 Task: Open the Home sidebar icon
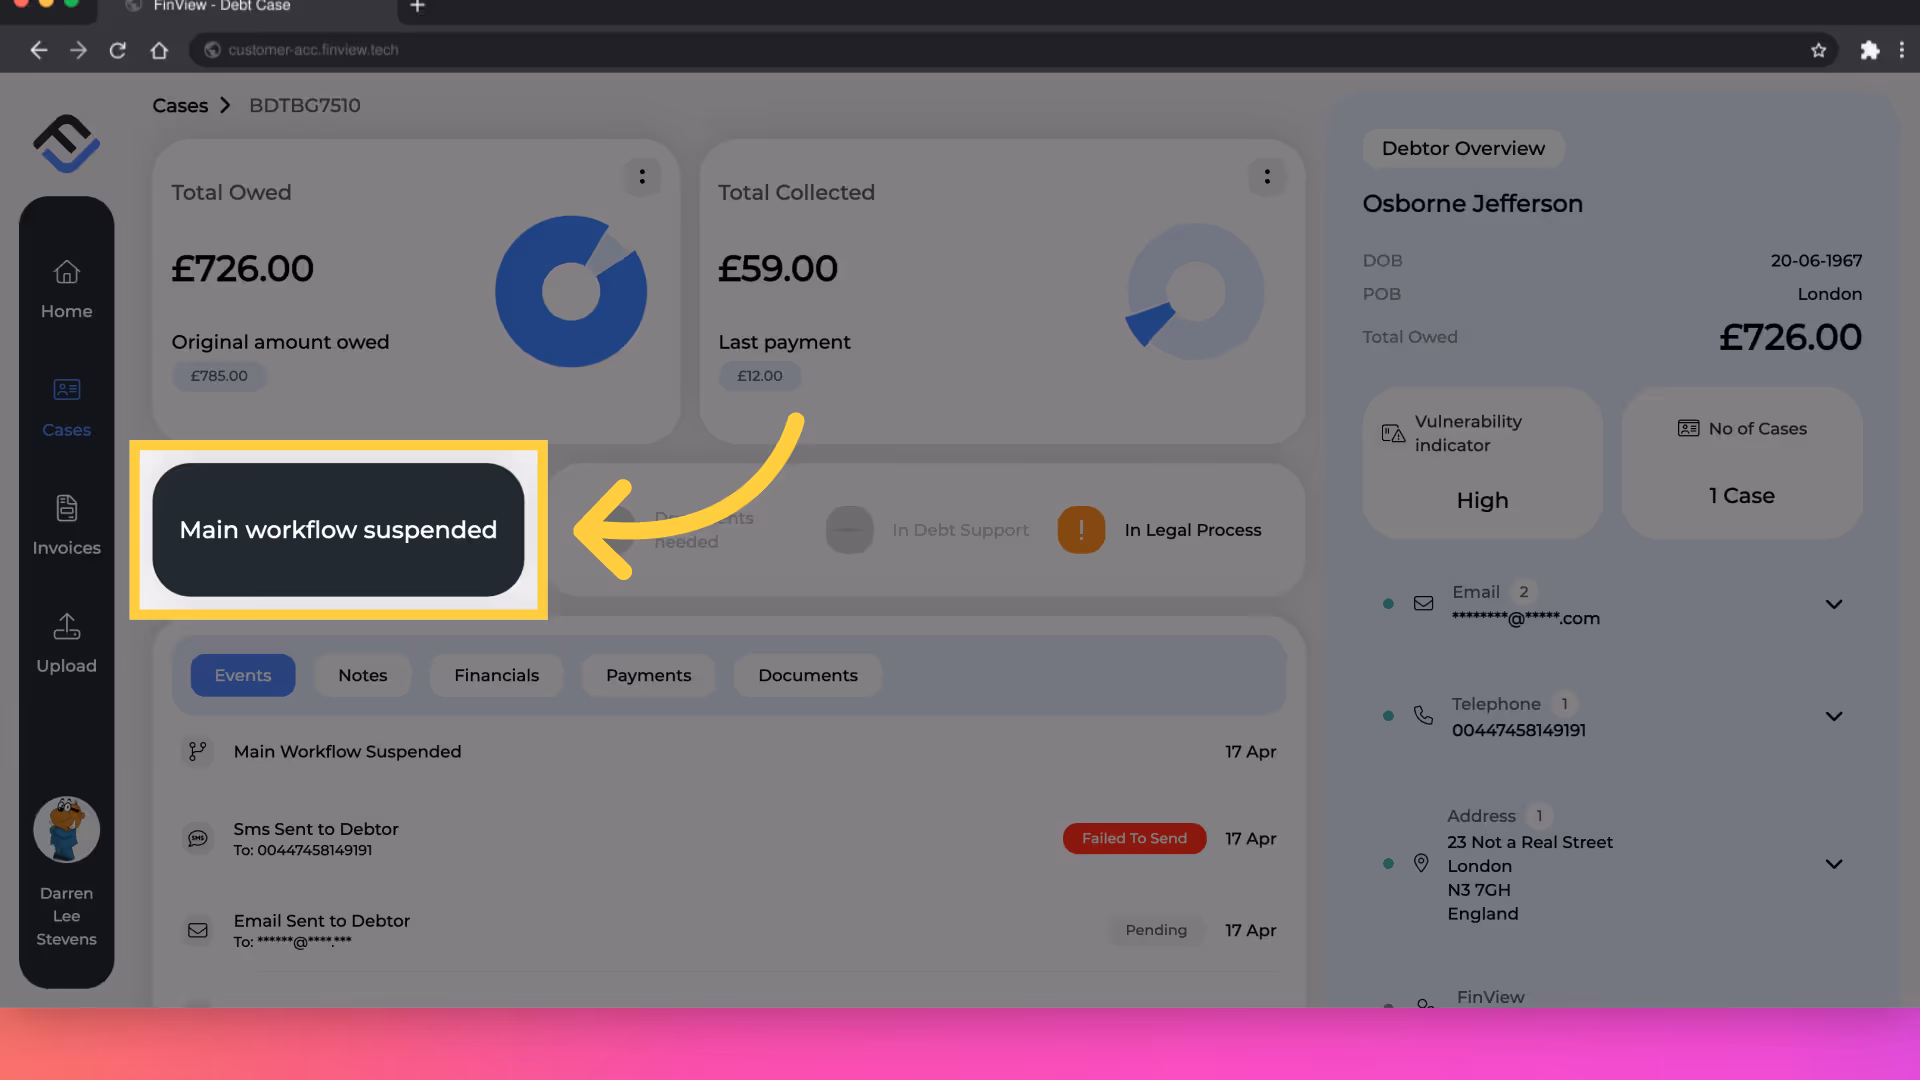coord(66,273)
